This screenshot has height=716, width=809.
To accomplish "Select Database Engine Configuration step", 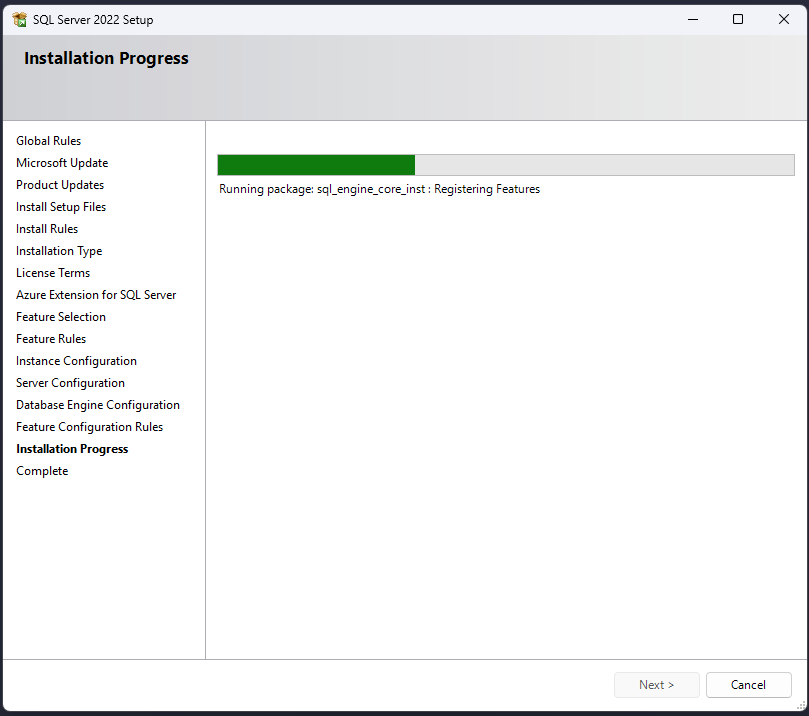I will [98, 405].
